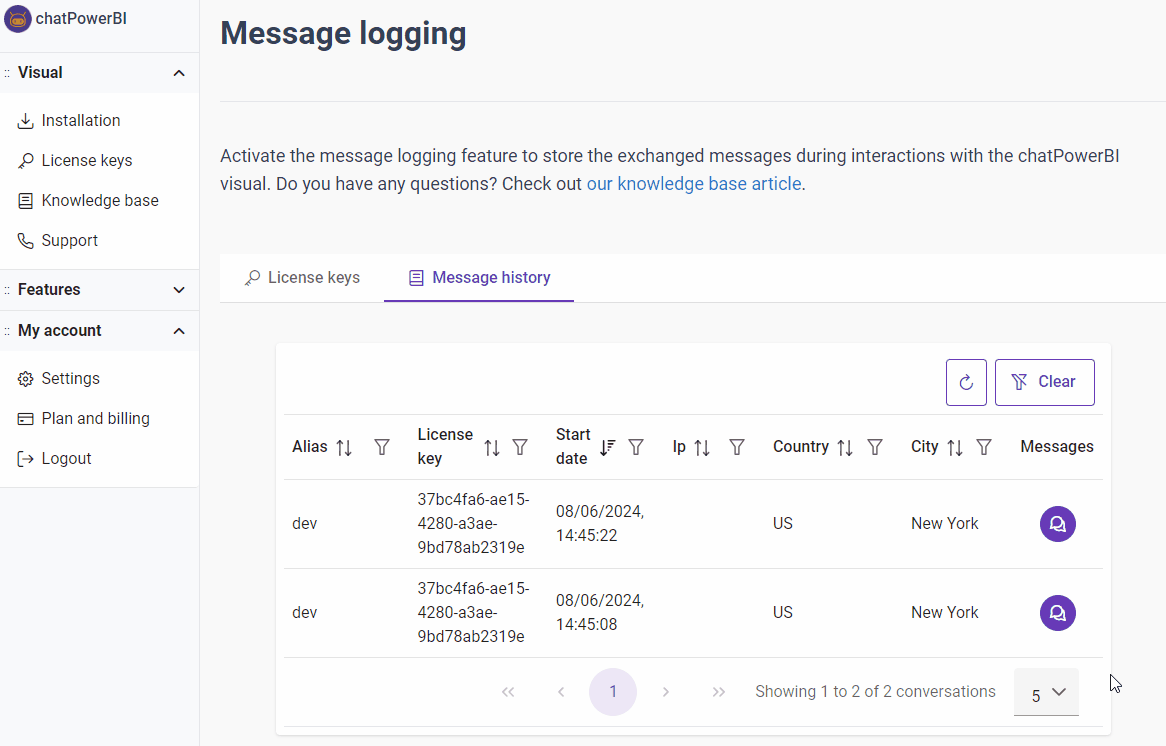Viewport: 1166px width, 746px height.
Task: Go to the first page
Action: pos(508,692)
